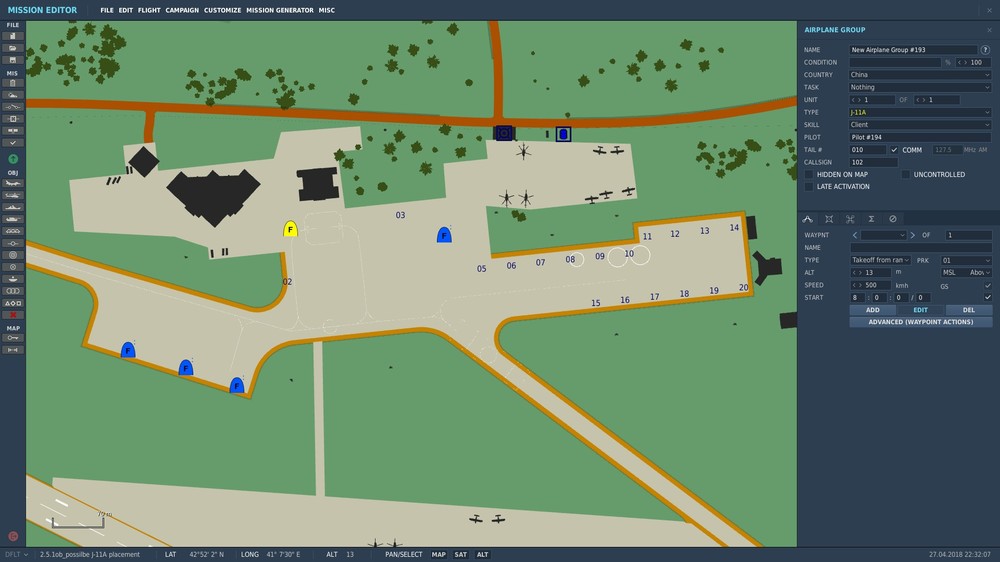Screen dimensions: 1000x562
Task: Open the FLIGHT menu
Action: (149, 10)
